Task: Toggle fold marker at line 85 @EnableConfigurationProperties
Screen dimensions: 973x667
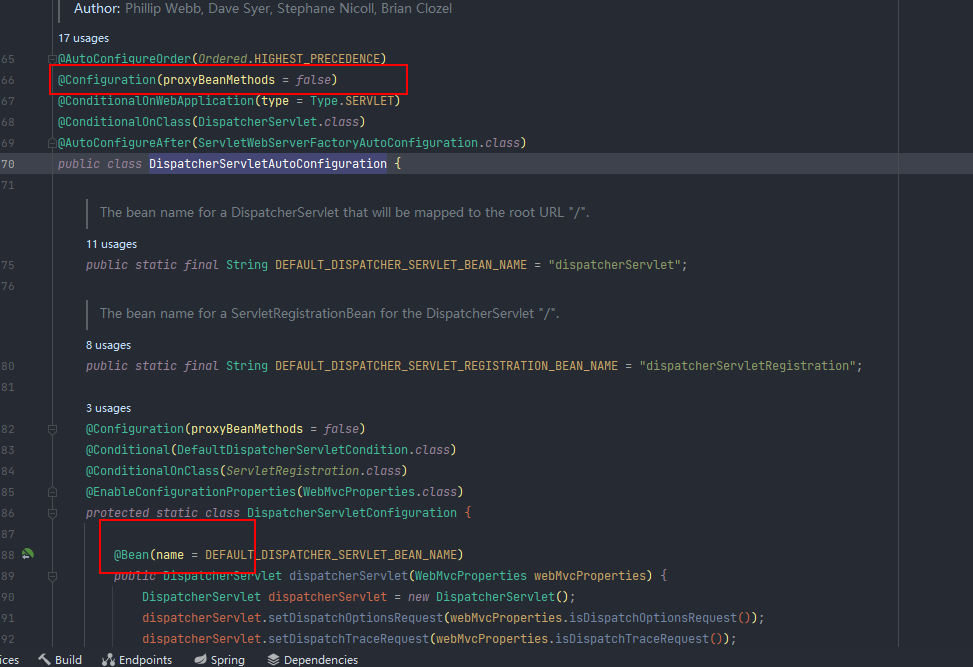Action: pyautogui.click(x=53, y=492)
